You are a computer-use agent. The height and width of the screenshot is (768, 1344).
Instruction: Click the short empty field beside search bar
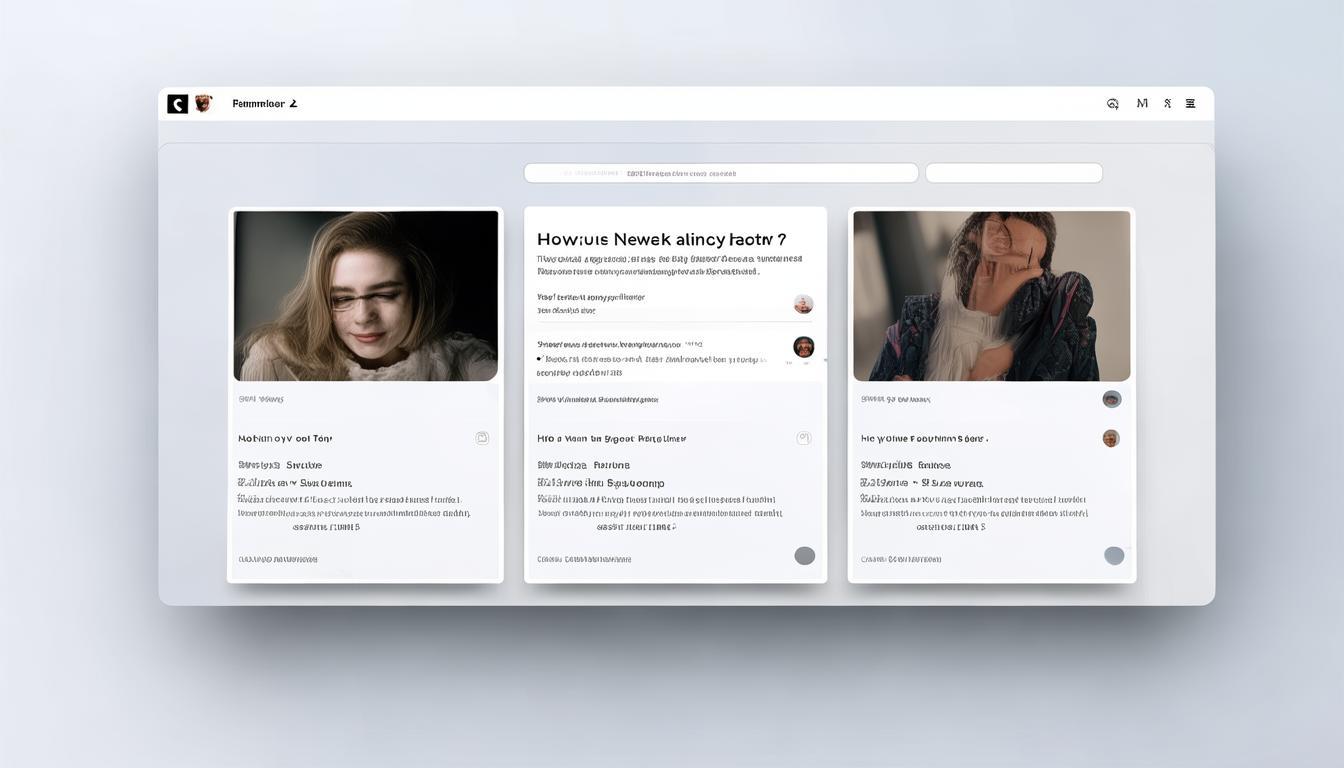tap(1013, 173)
